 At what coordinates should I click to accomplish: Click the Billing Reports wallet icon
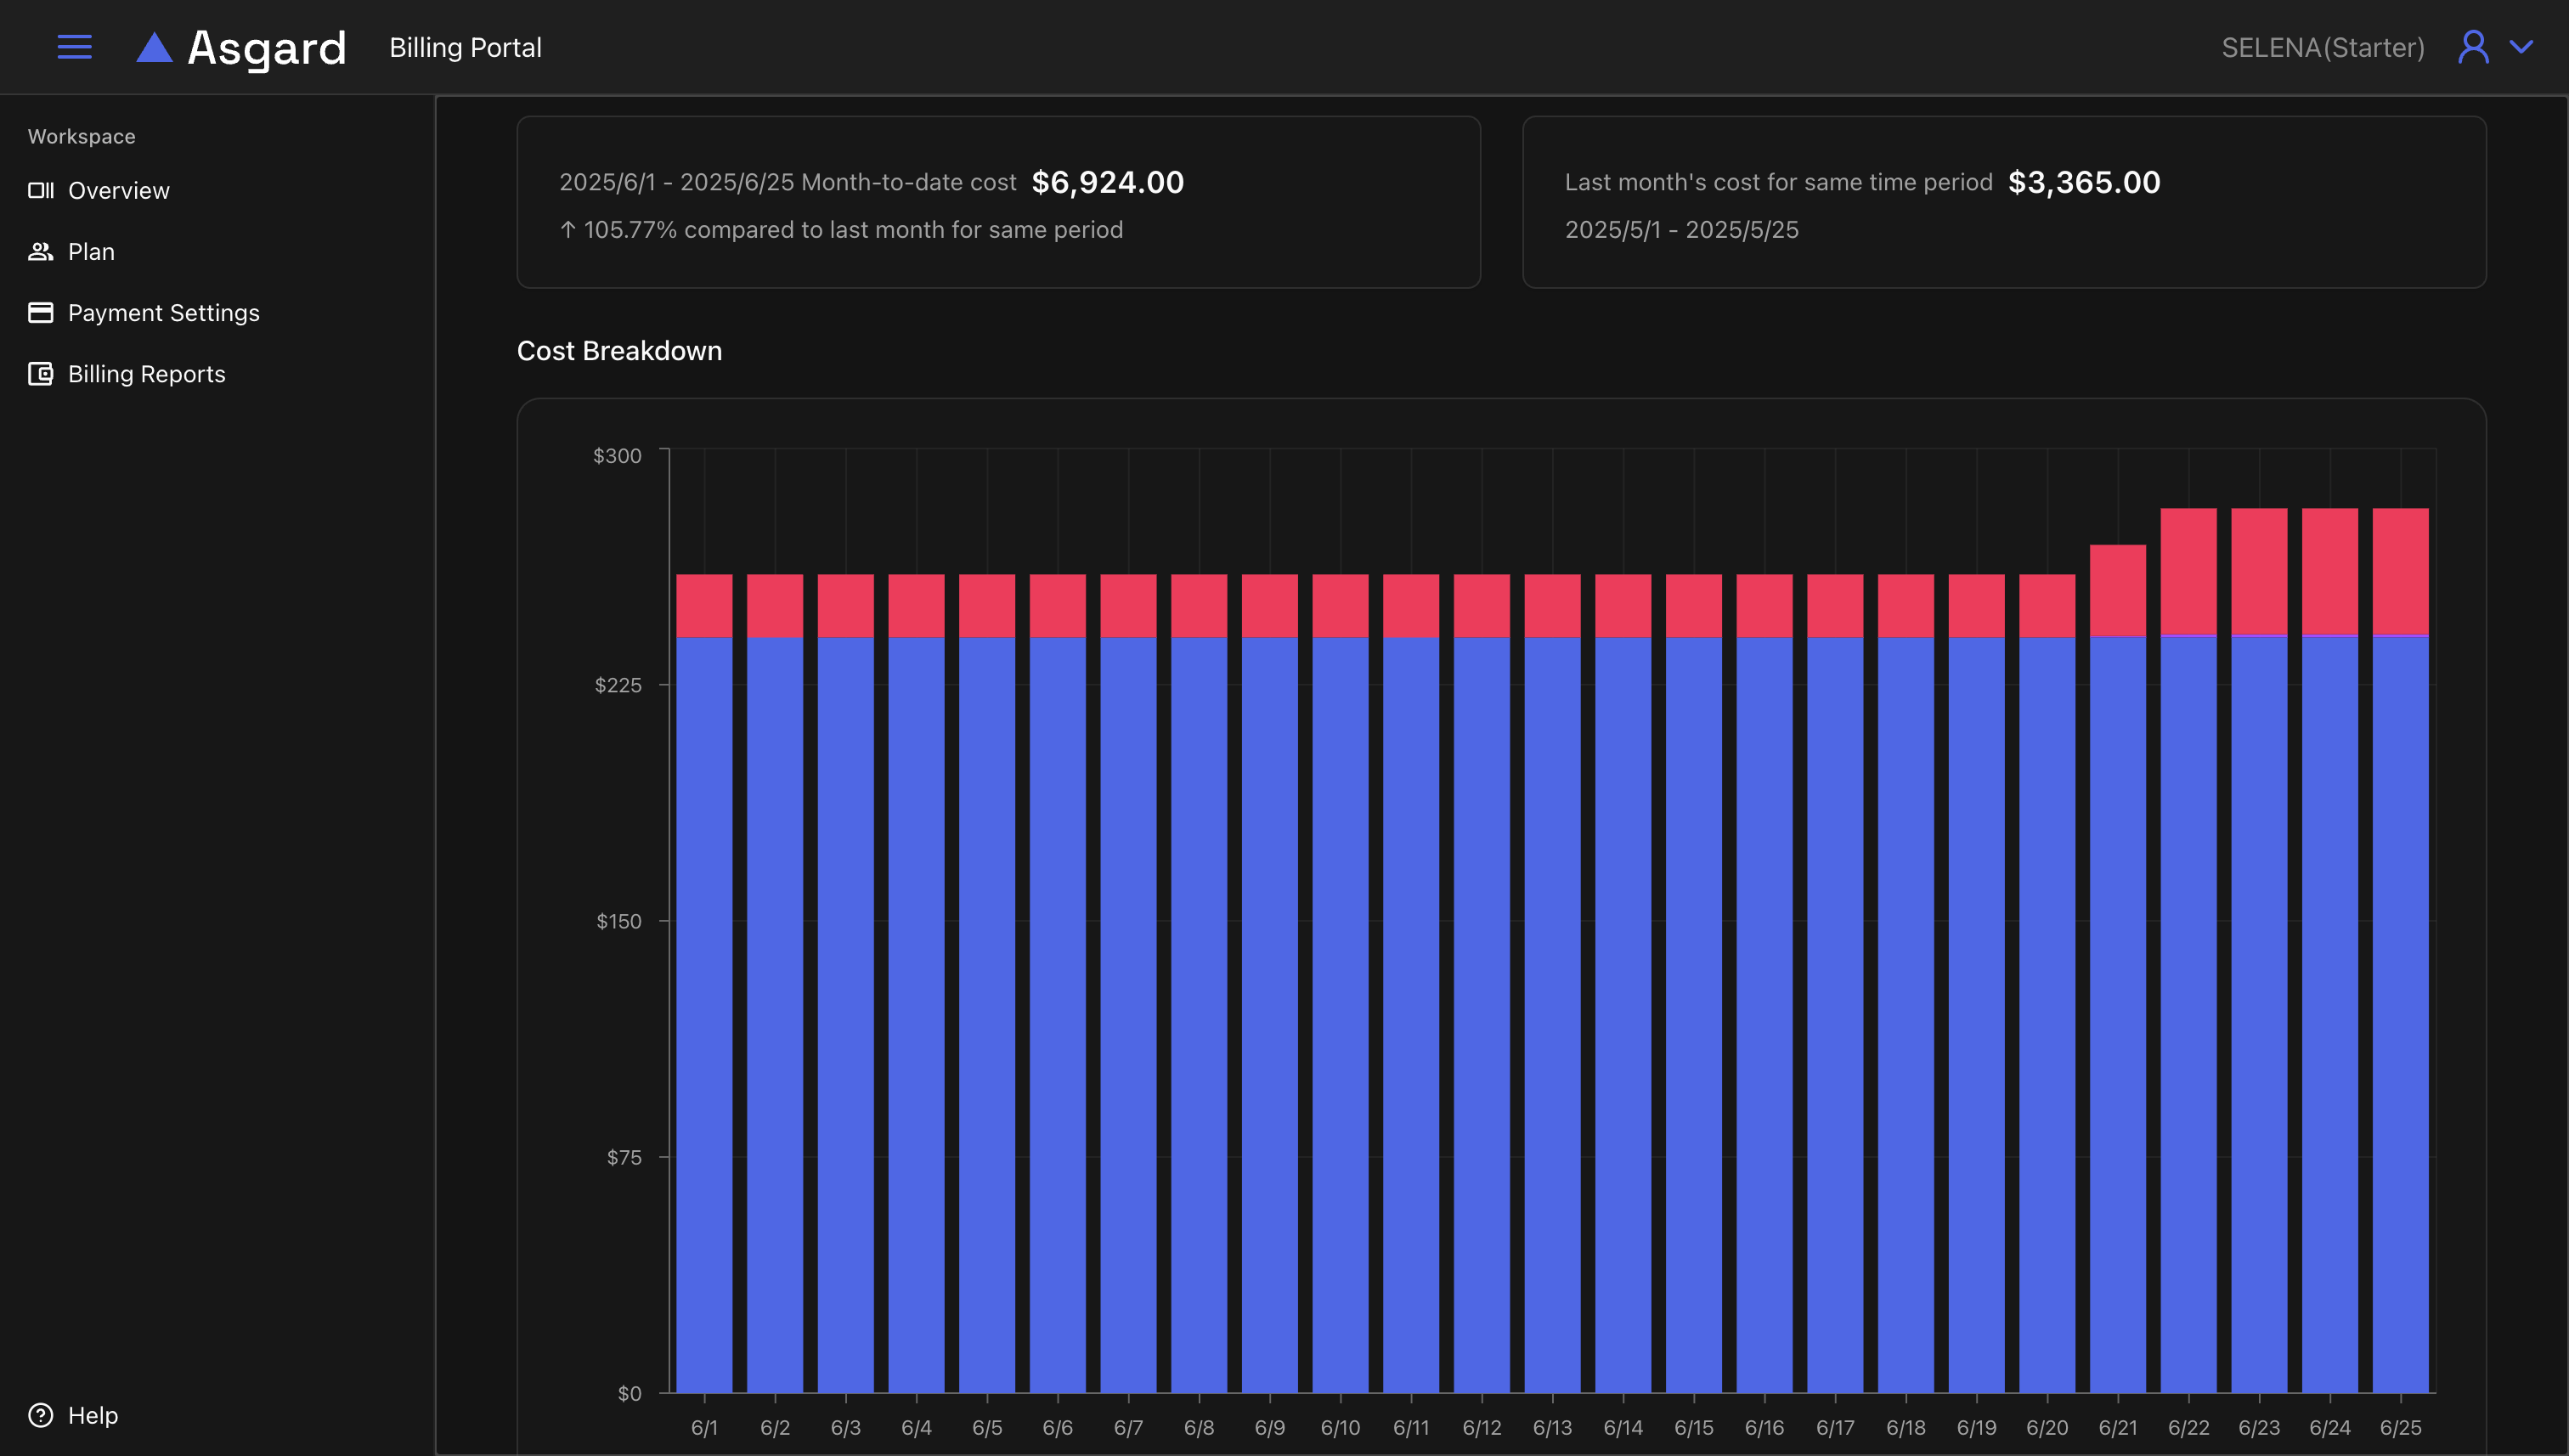tap(40, 374)
